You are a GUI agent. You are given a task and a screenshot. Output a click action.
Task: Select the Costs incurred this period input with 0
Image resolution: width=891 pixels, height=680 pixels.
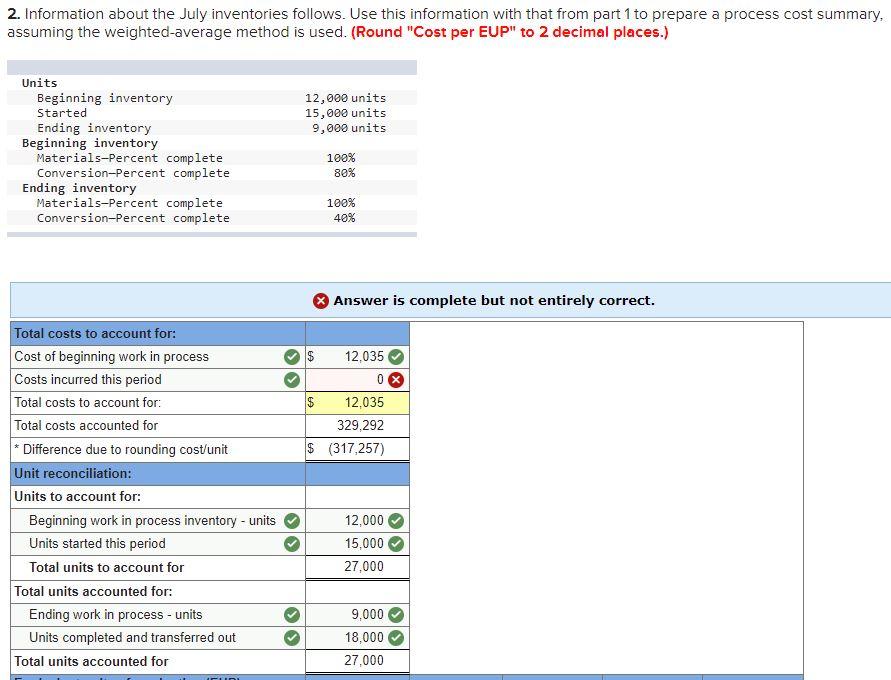[357, 380]
